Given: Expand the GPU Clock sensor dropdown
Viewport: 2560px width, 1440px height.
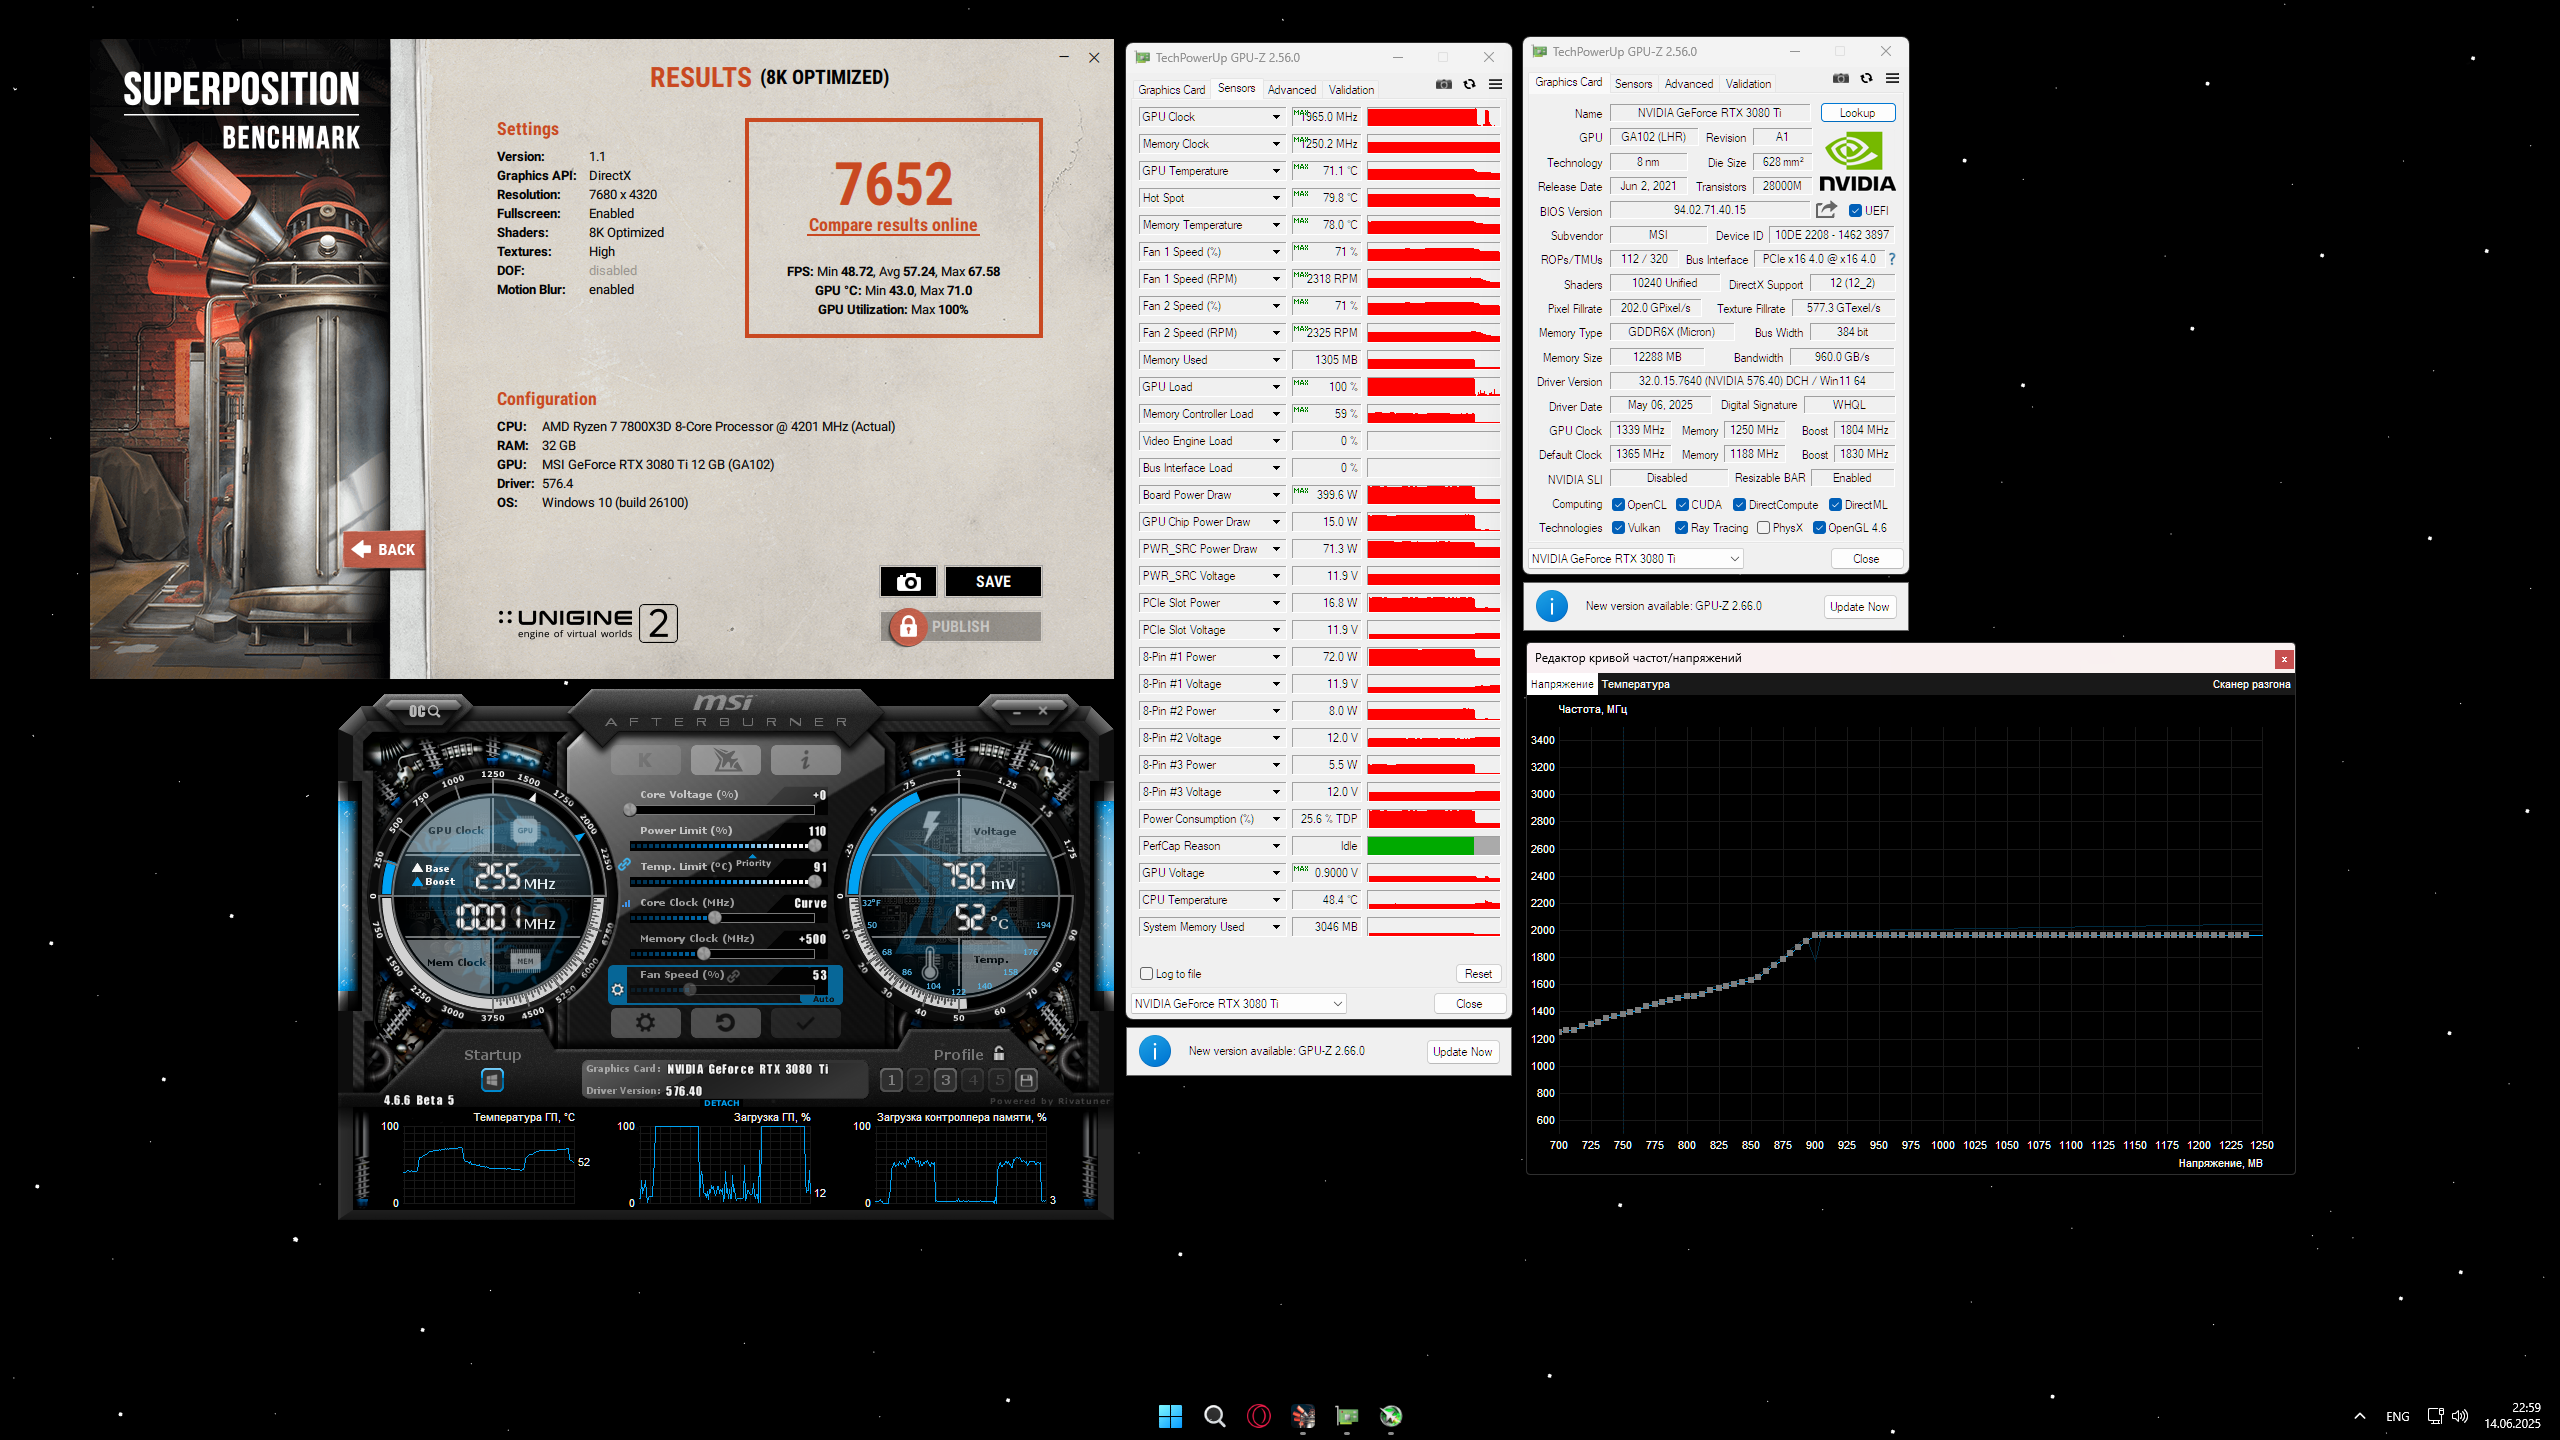Looking at the screenshot, I should pyautogui.click(x=1276, y=117).
